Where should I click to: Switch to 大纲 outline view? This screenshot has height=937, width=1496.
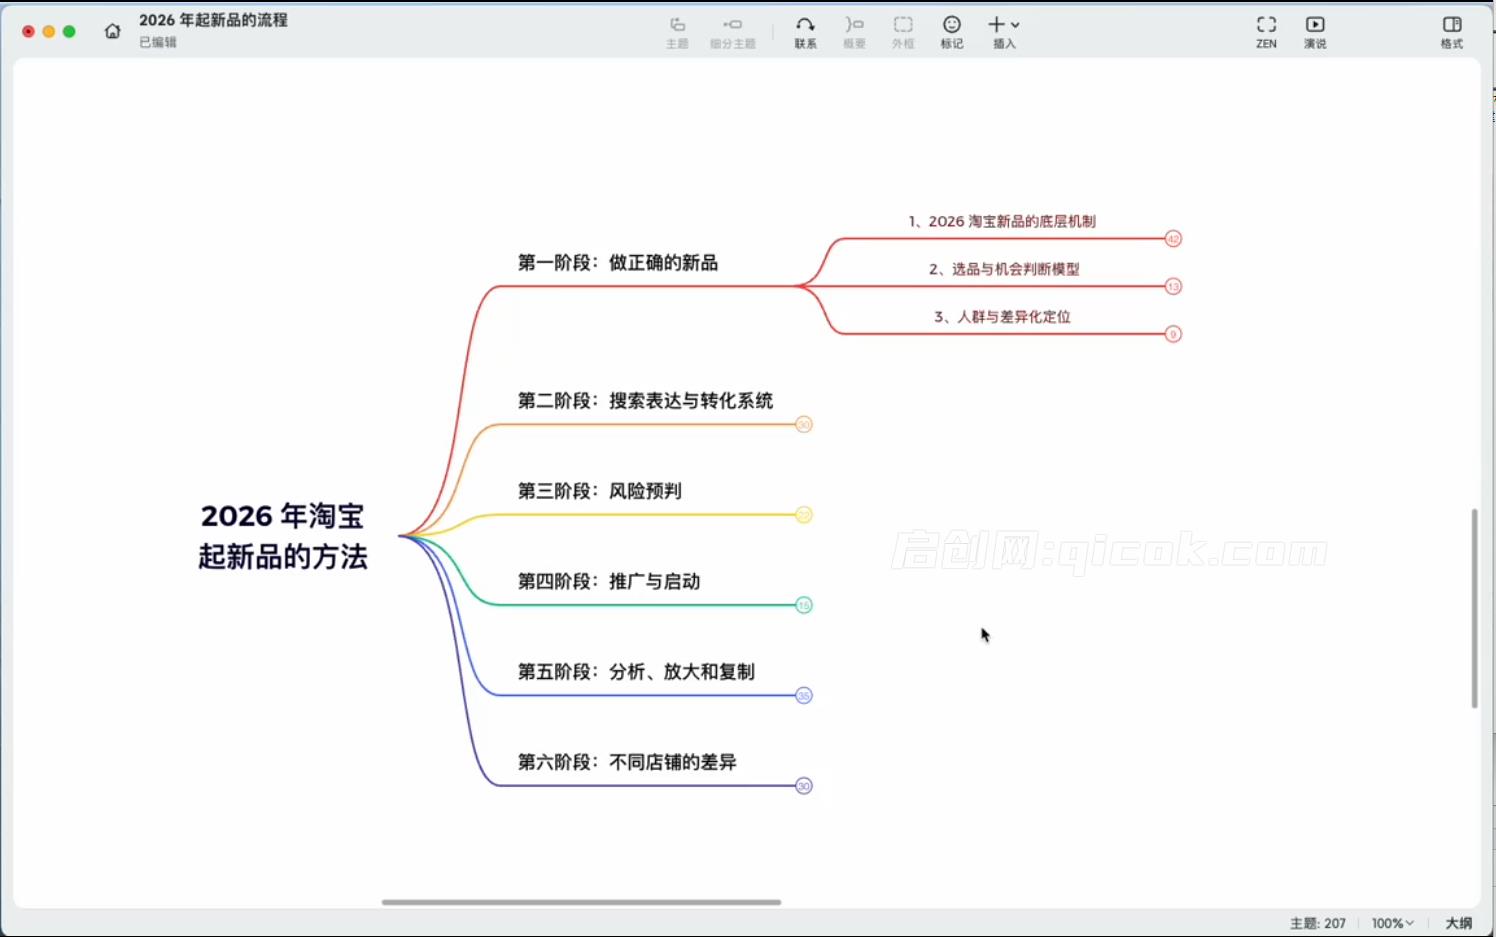pos(1459,923)
